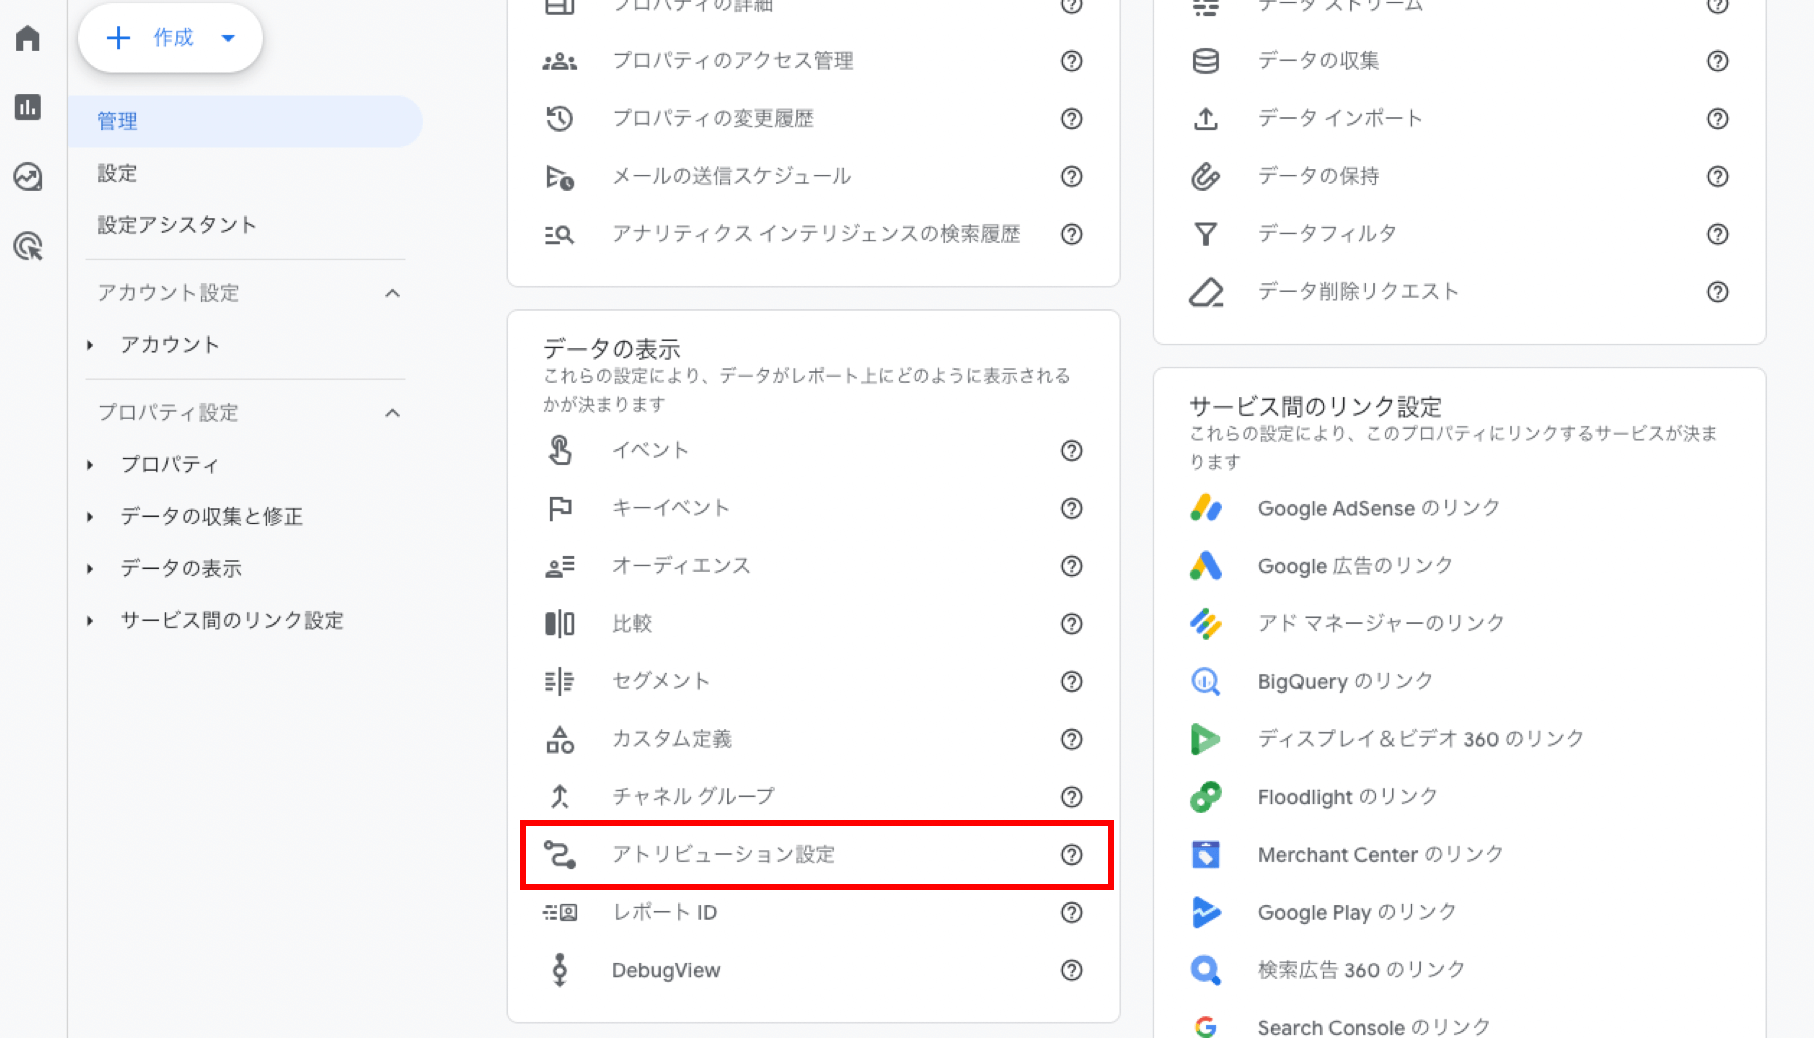Click the 比較 comparison icon
The image size is (1814, 1038).
pos(560,624)
